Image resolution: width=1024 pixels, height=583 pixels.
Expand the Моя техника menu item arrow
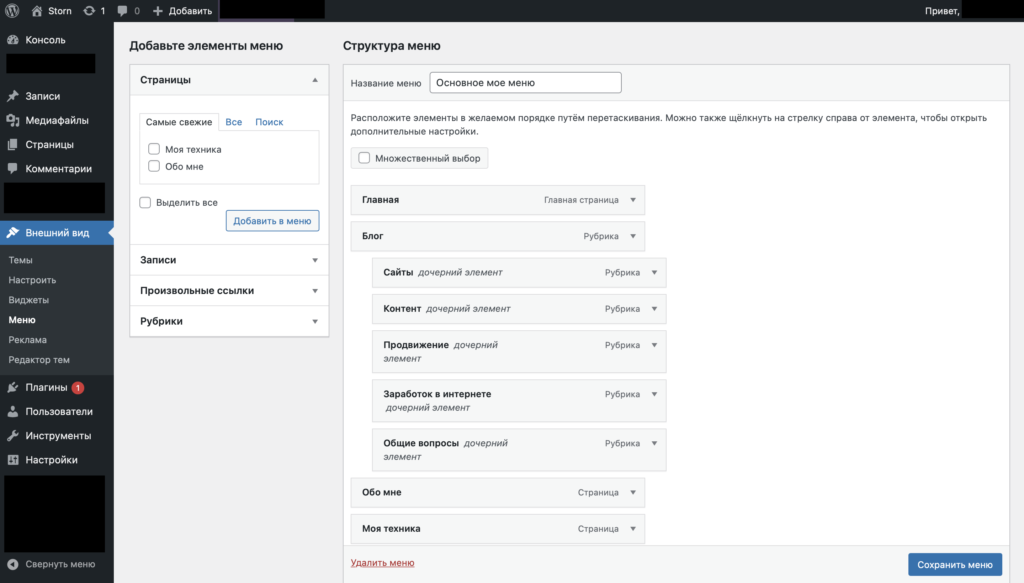[x=633, y=529]
